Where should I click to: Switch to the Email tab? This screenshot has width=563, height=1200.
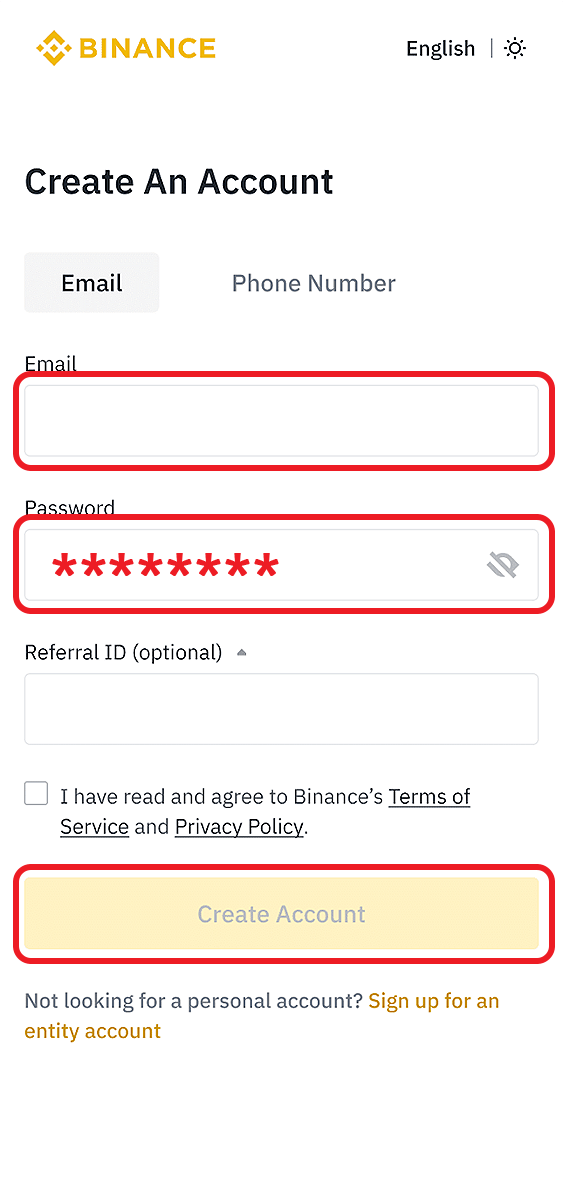(92, 283)
